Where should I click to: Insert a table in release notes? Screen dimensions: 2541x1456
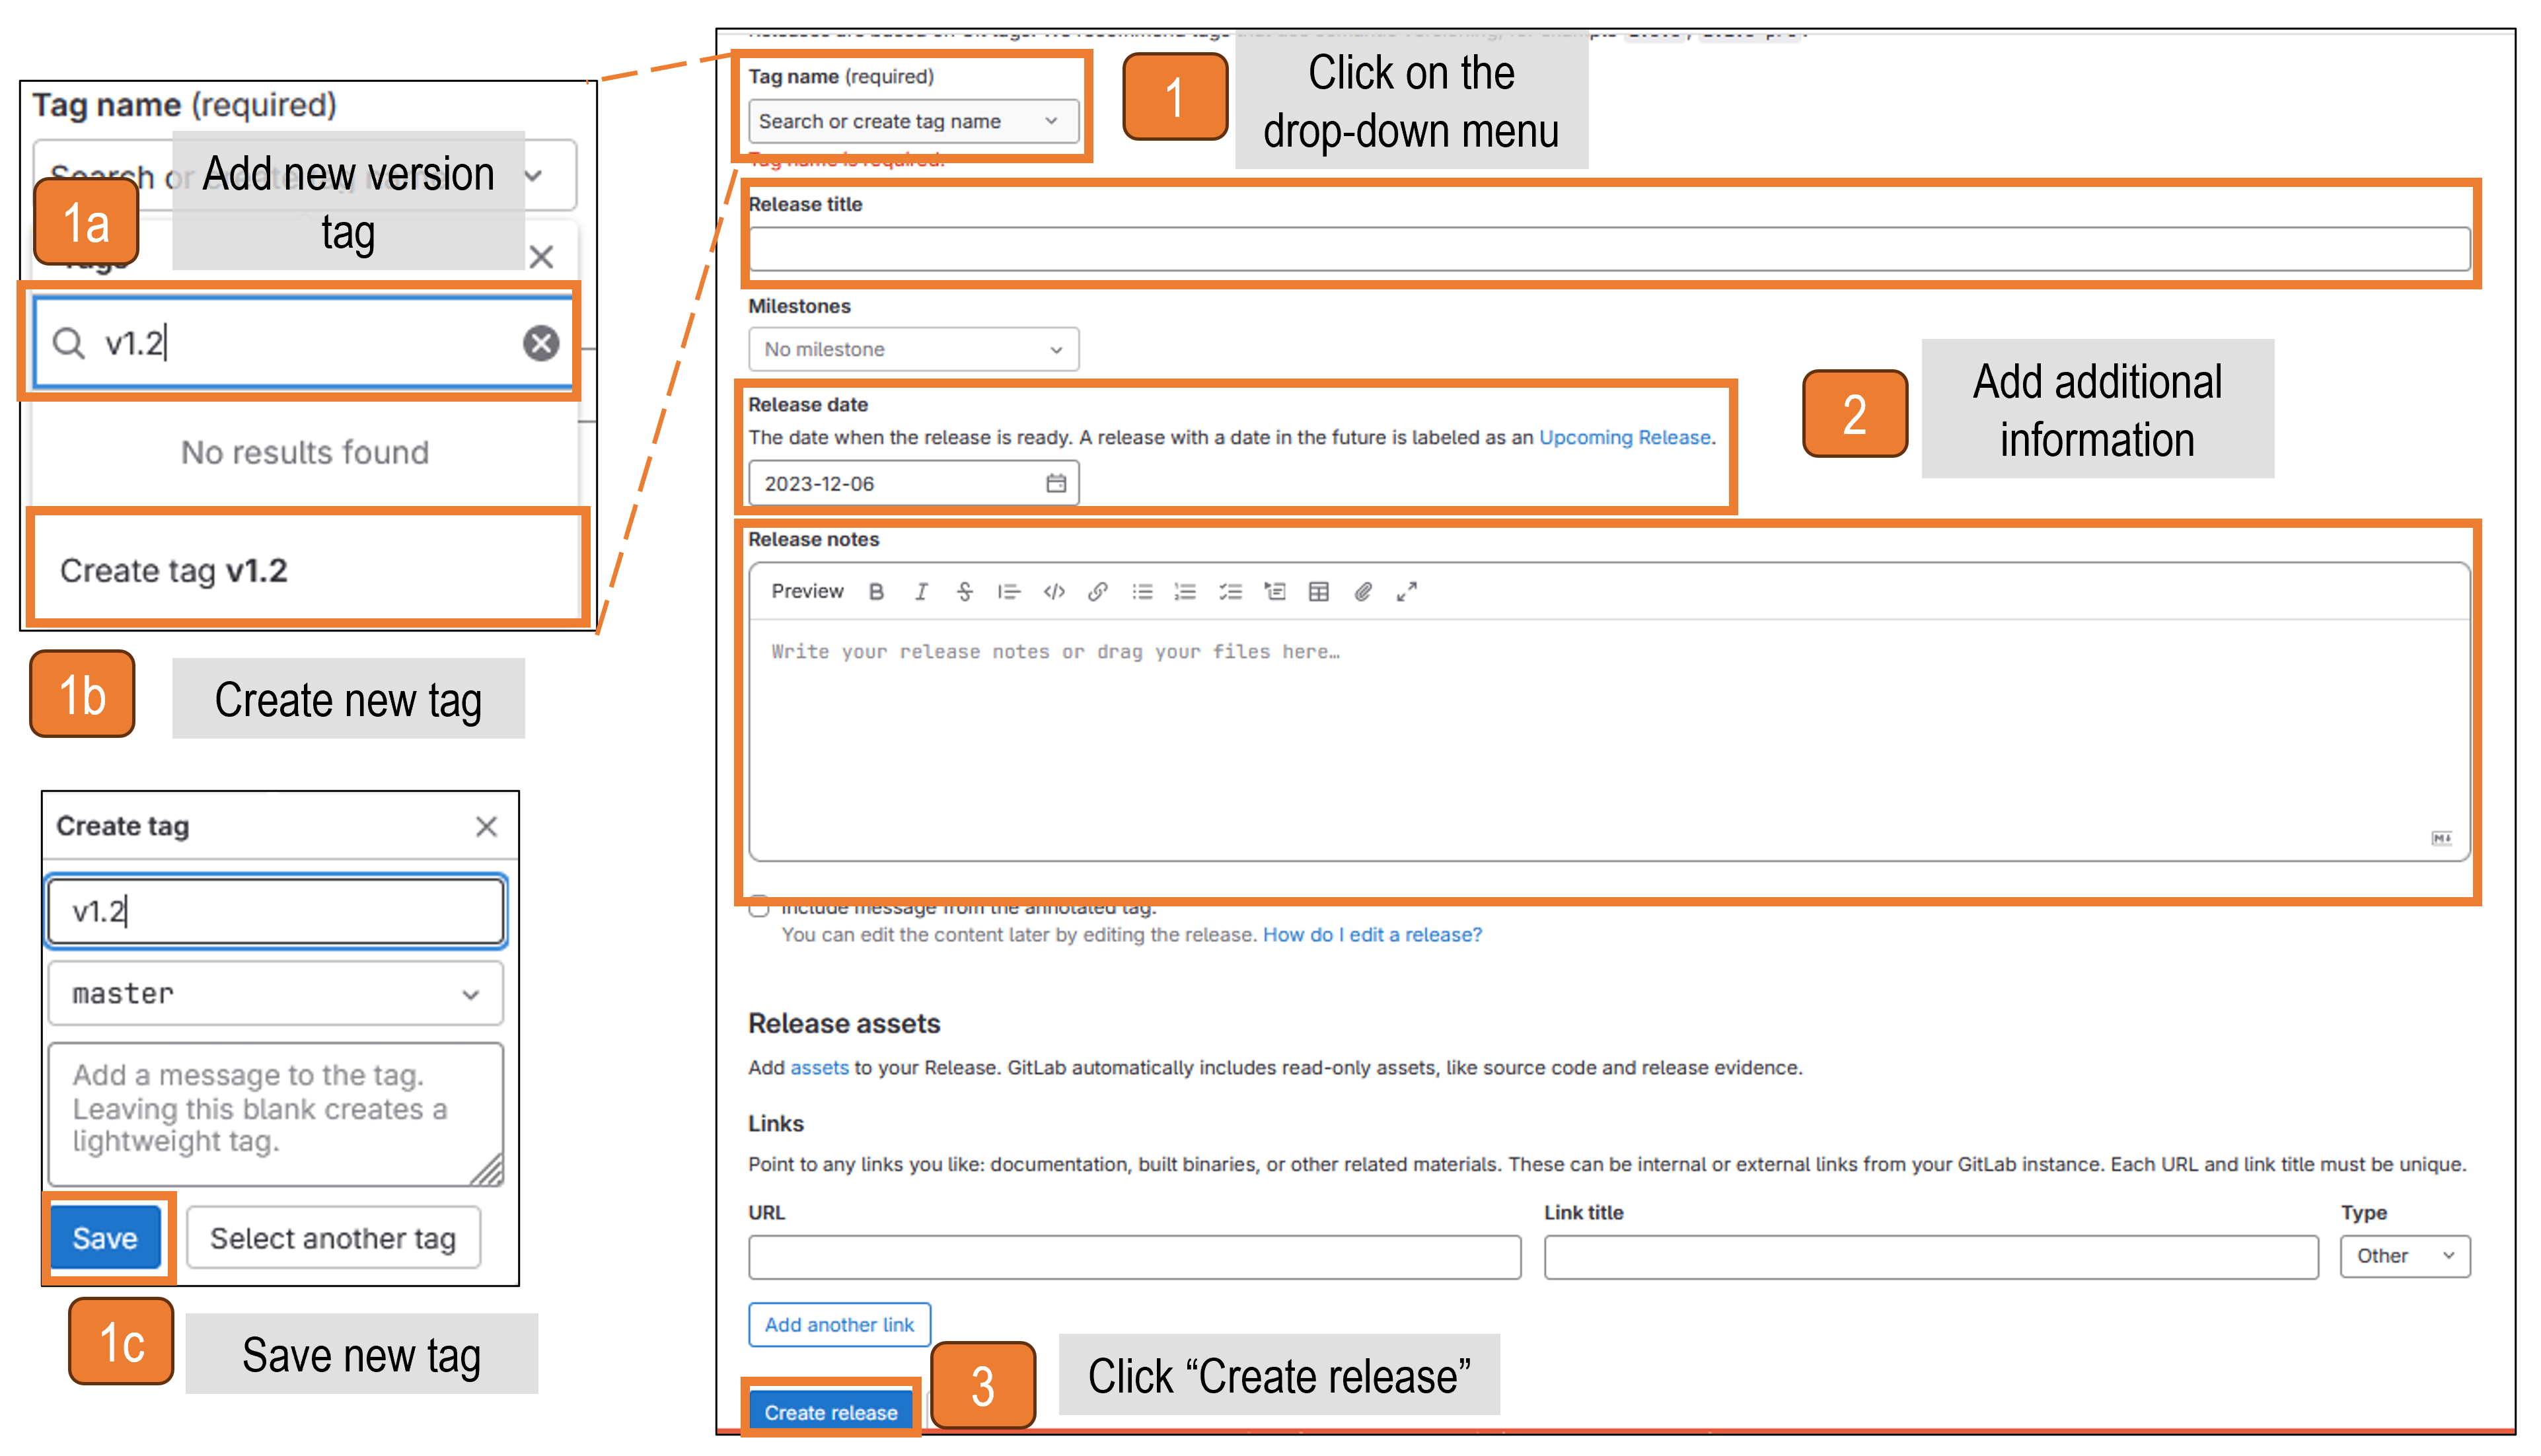[x=1319, y=592]
